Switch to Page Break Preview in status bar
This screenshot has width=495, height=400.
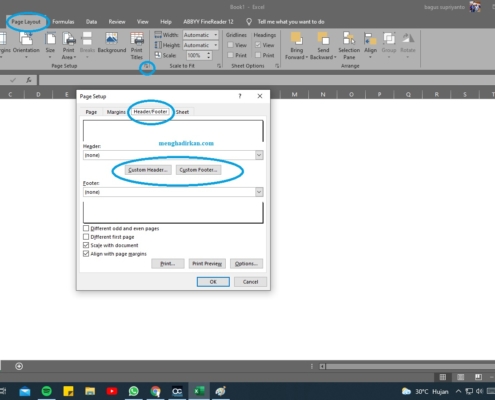tap(478, 377)
